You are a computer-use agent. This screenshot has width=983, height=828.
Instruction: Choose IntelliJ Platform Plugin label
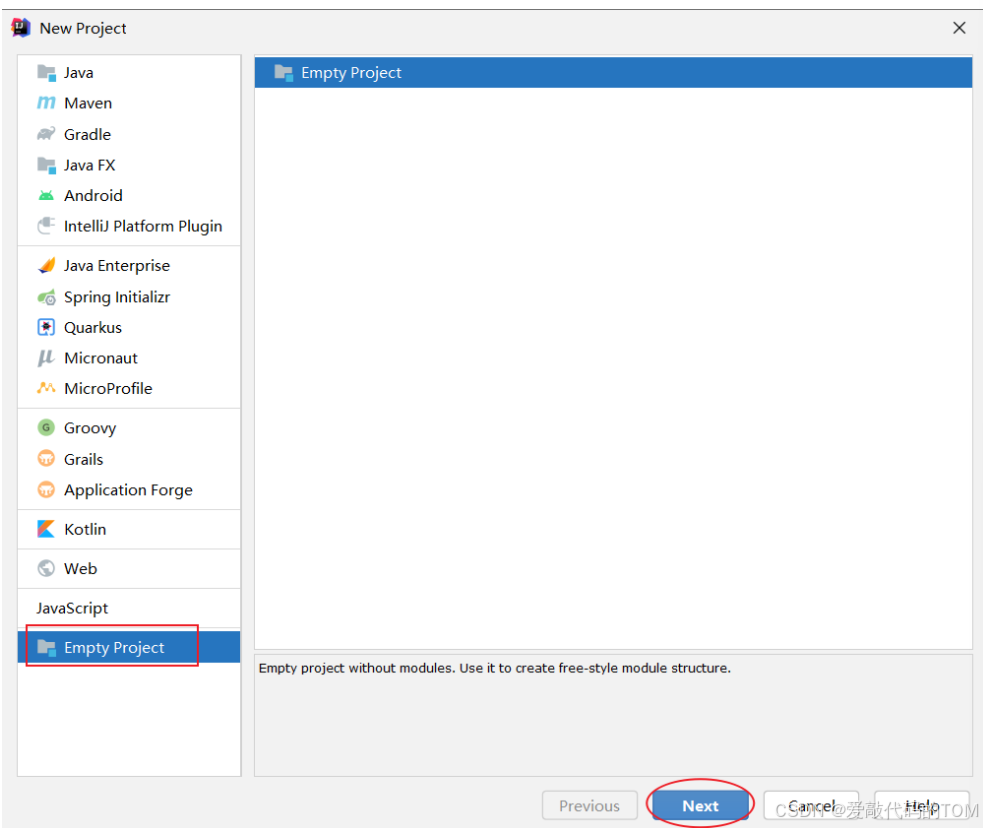click(143, 226)
